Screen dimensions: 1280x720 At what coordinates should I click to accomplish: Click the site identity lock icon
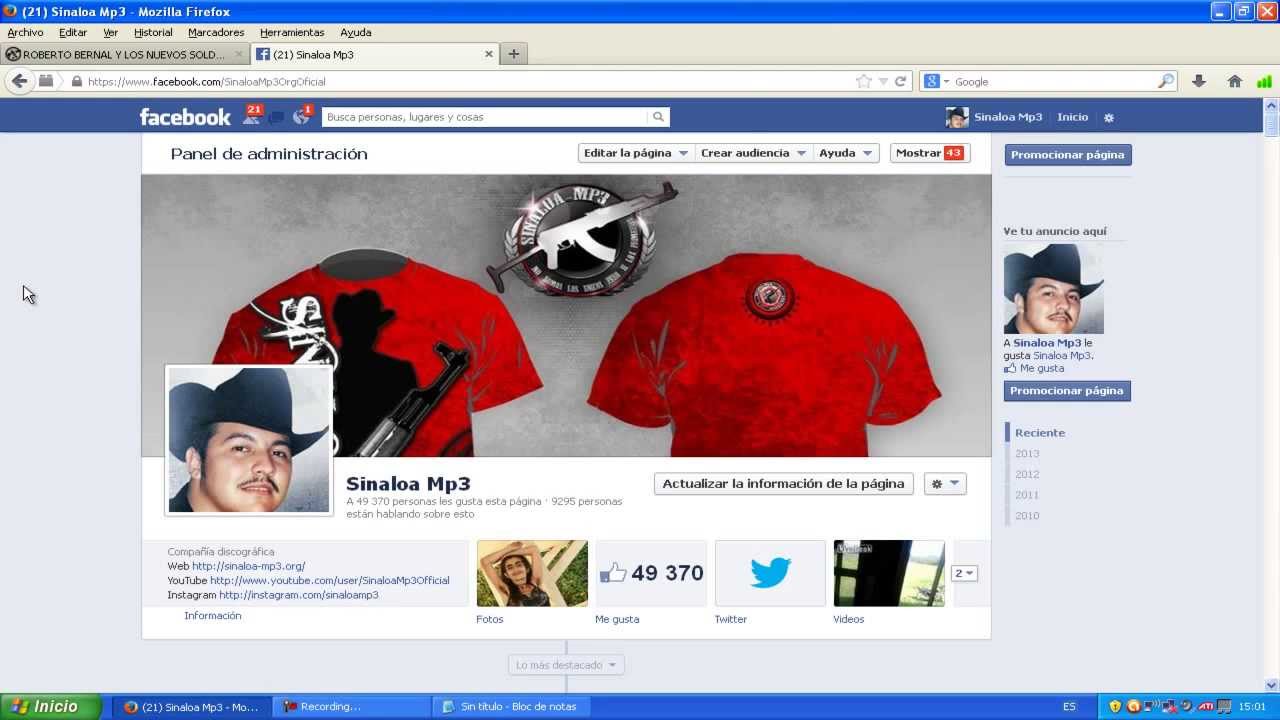click(76, 82)
